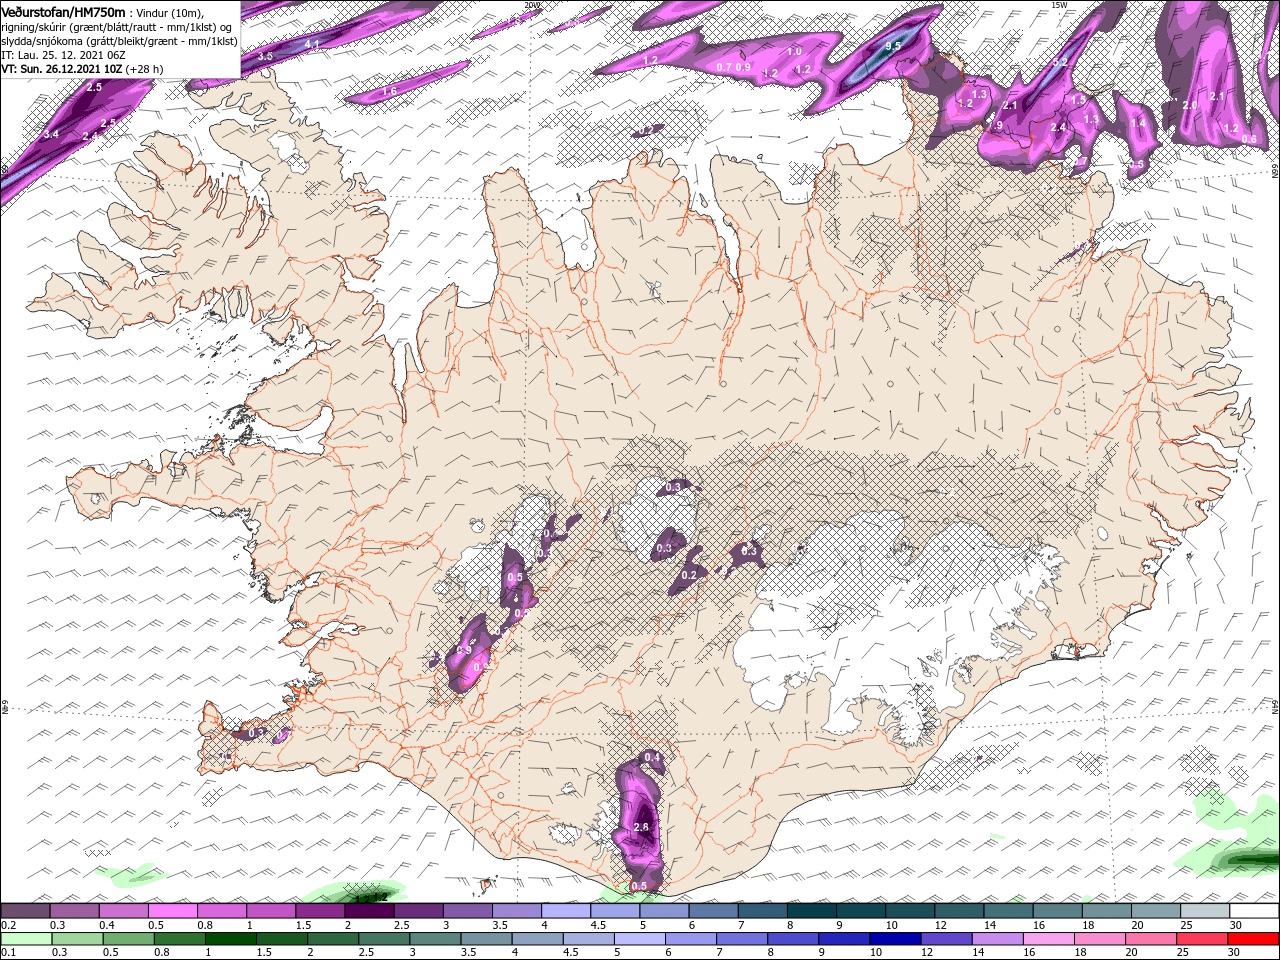Pick pink lower swatch between 18 and 20
Viewport: 1280px width, 960px height.
pyautogui.click(x=1100, y=939)
